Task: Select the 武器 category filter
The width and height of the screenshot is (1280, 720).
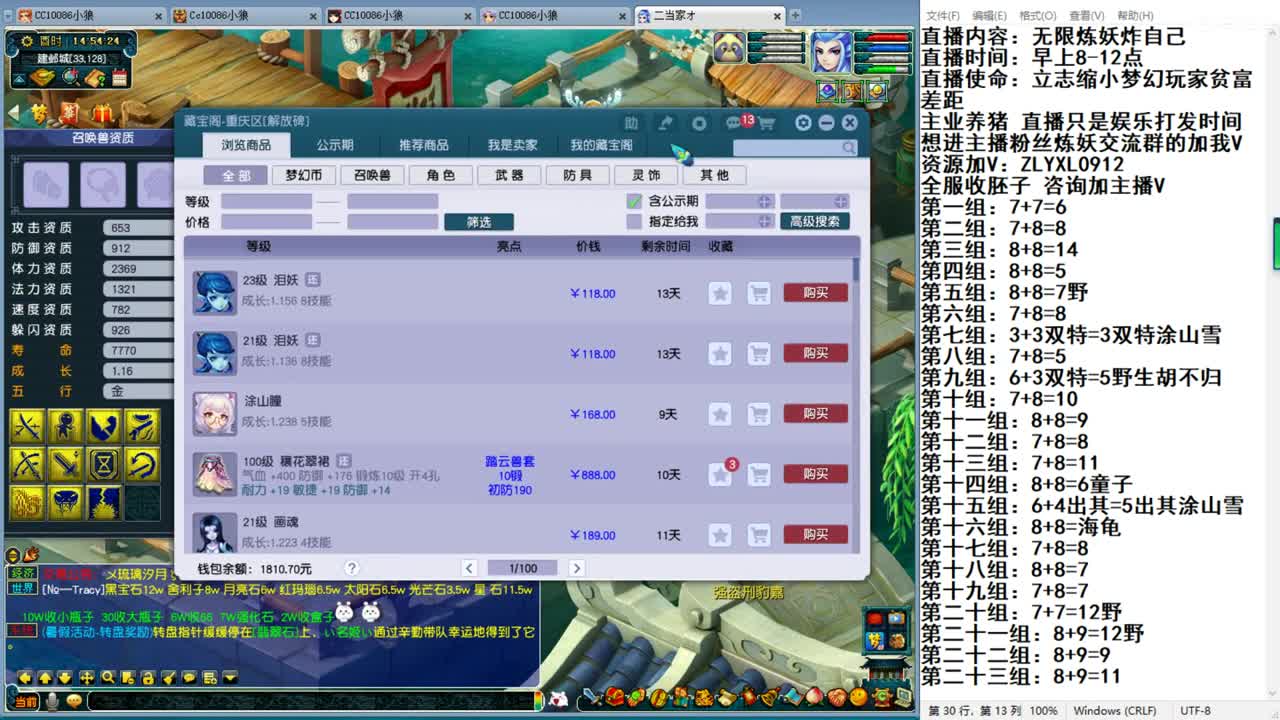Action: (509, 175)
